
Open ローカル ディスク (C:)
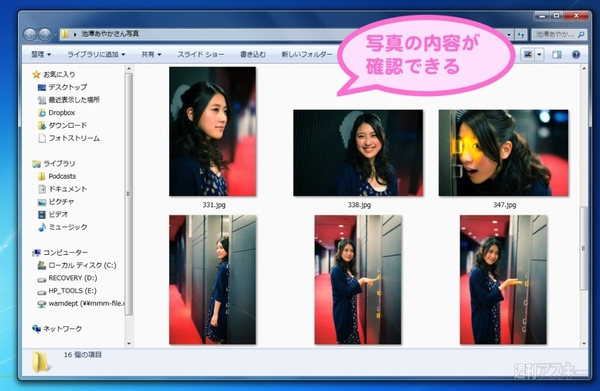pyautogui.click(x=77, y=265)
